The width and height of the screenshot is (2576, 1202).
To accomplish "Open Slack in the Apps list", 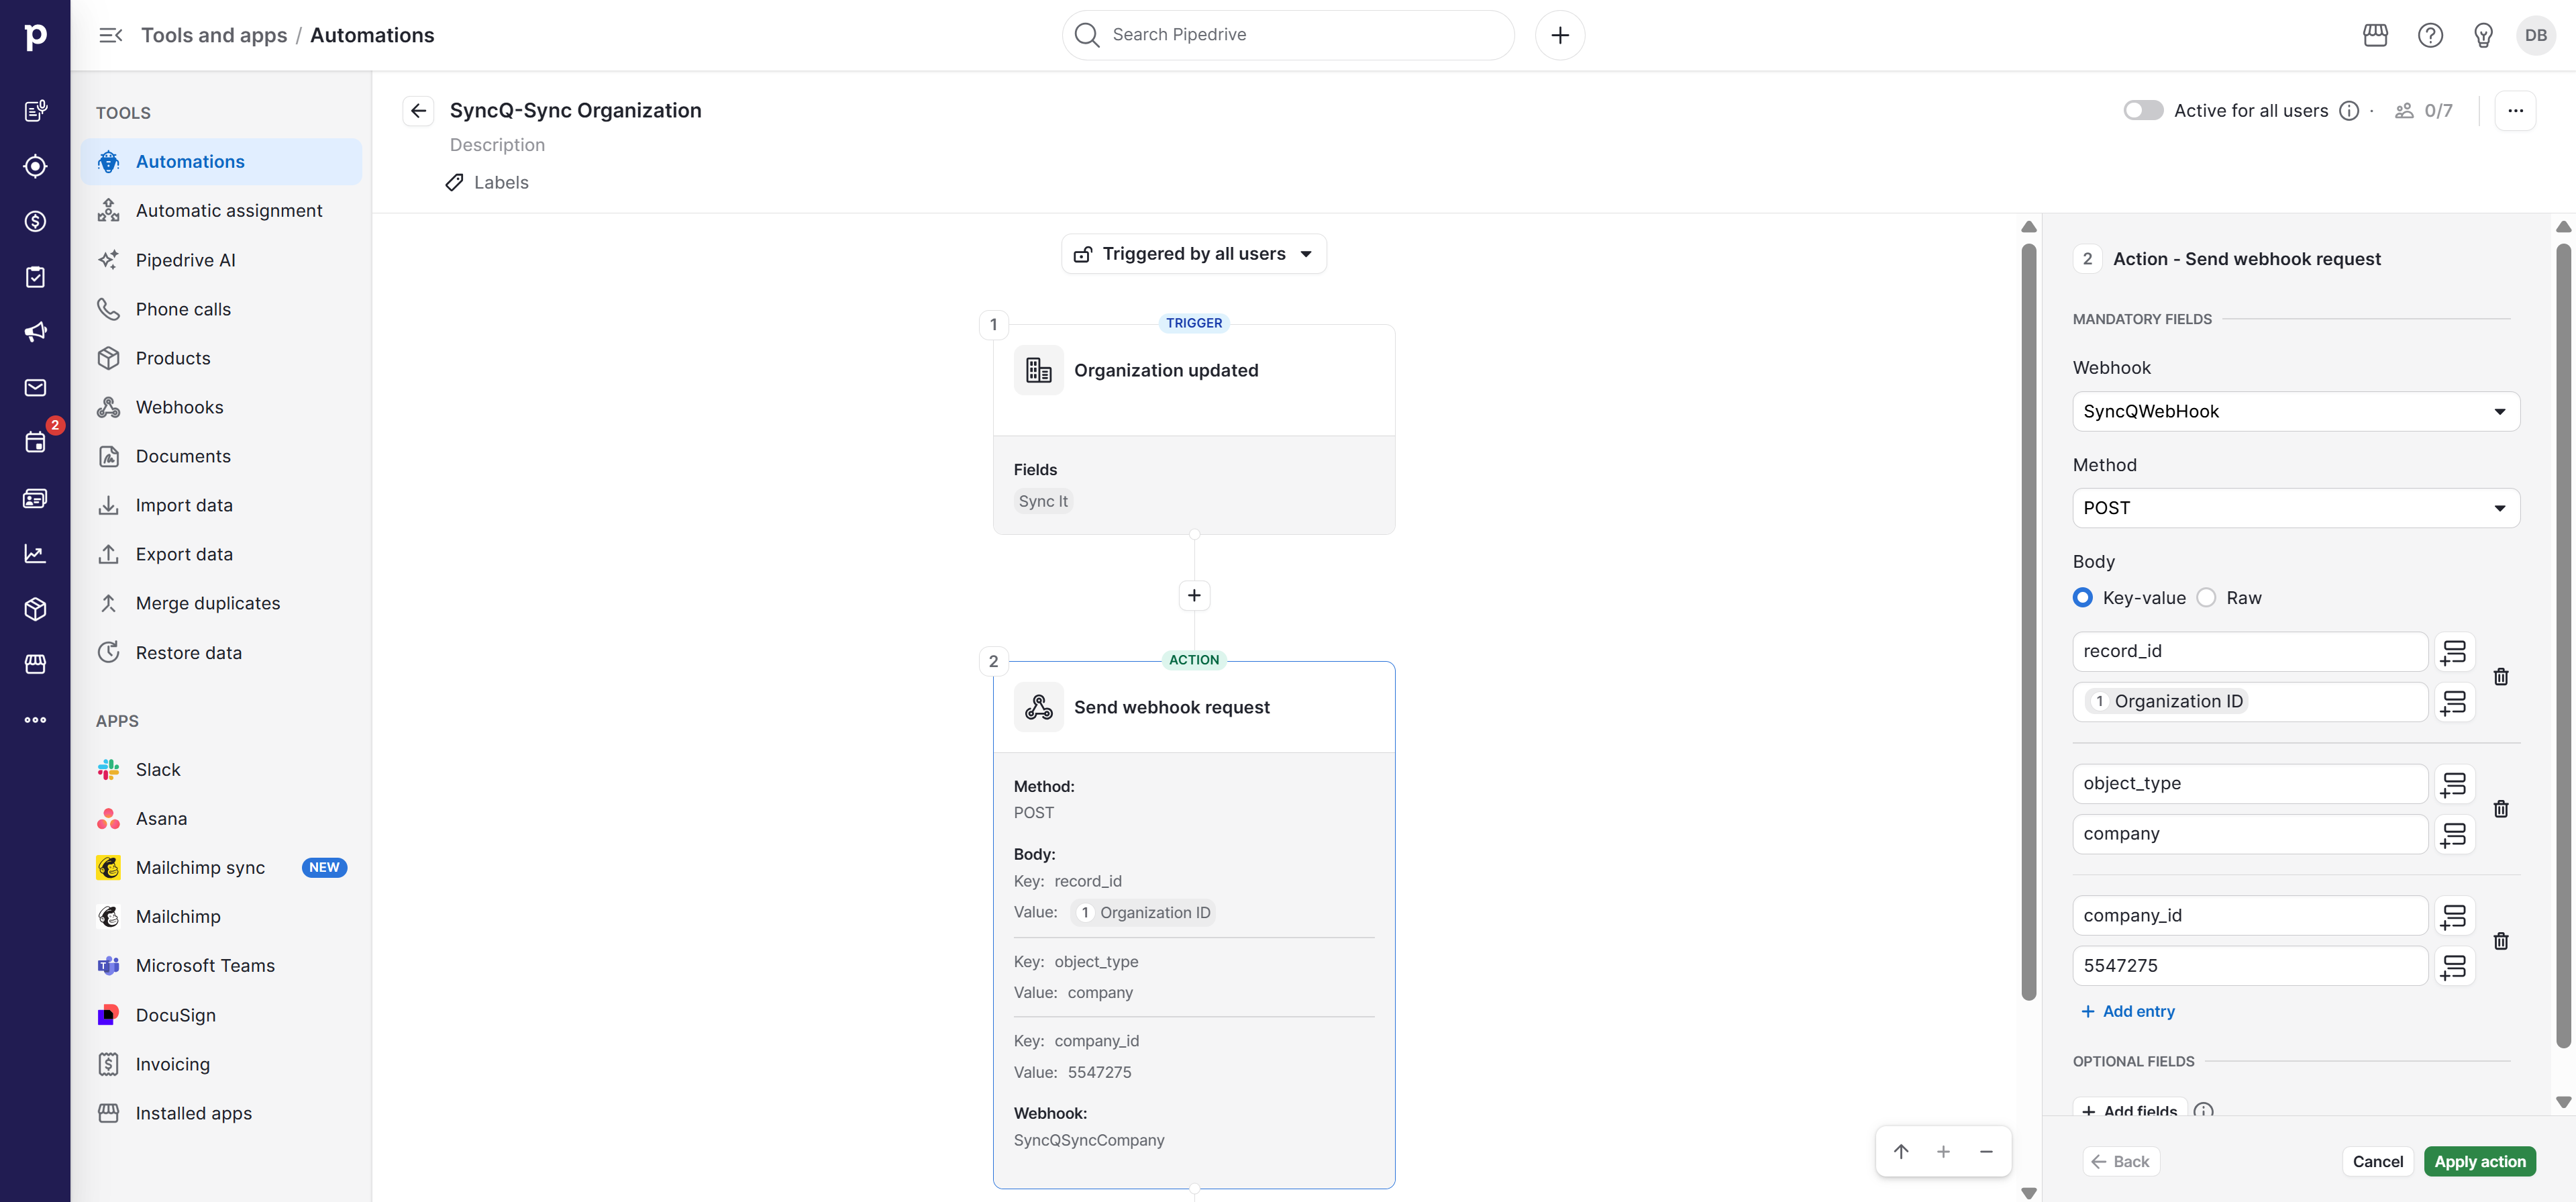I will coord(221,770).
